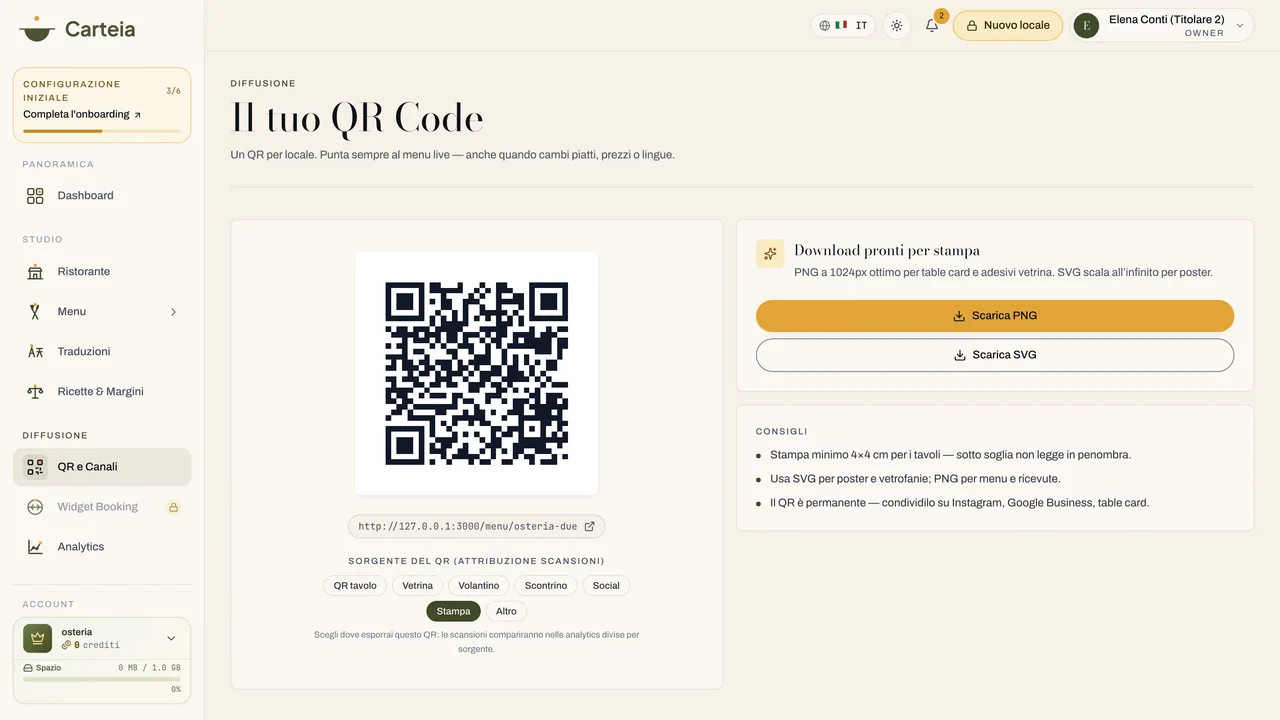The image size is (1280, 720).
Task: Expand the Menu submenu chevron
Action: (x=173, y=312)
